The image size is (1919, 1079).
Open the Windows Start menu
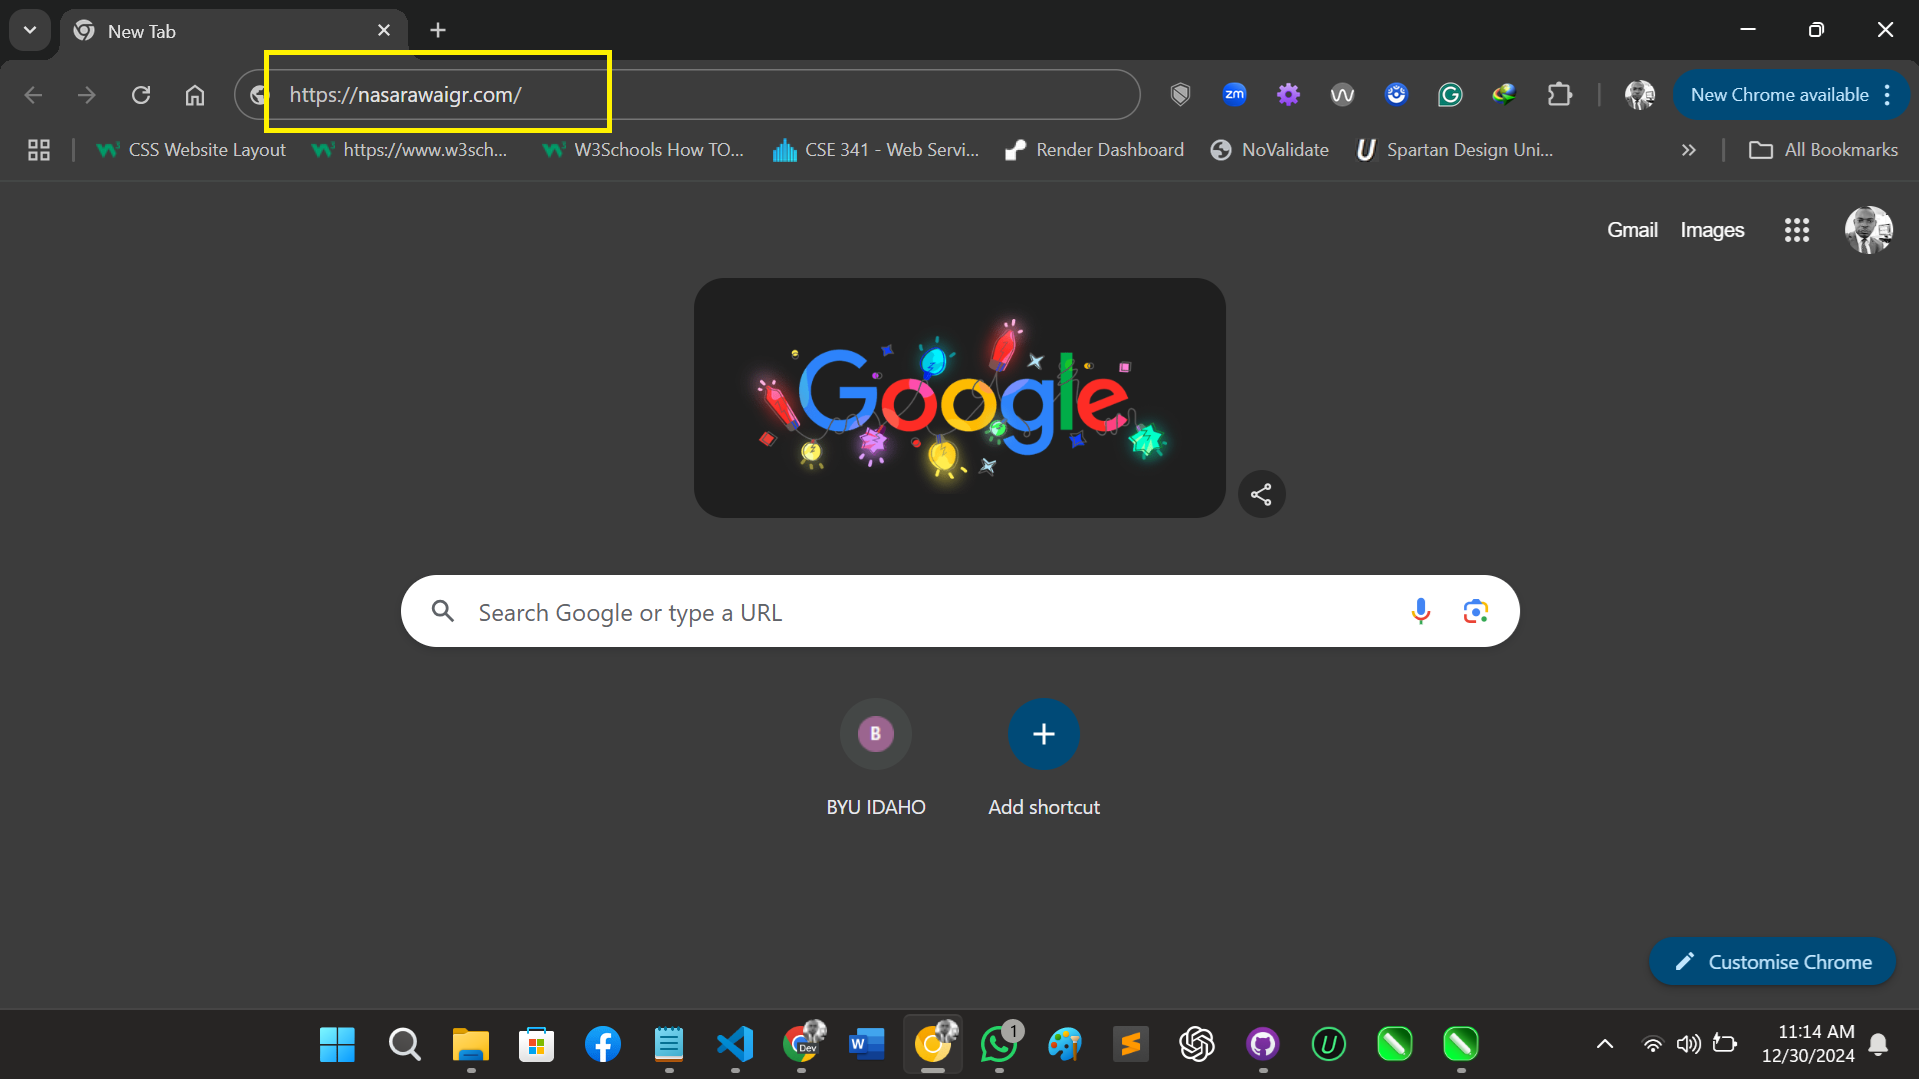click(337, 1045)
